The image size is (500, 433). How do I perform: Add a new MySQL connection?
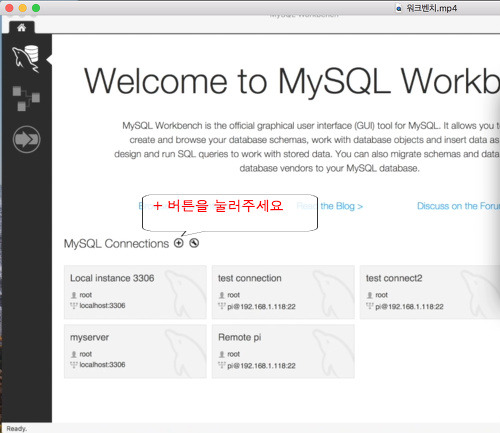[179, 243]
